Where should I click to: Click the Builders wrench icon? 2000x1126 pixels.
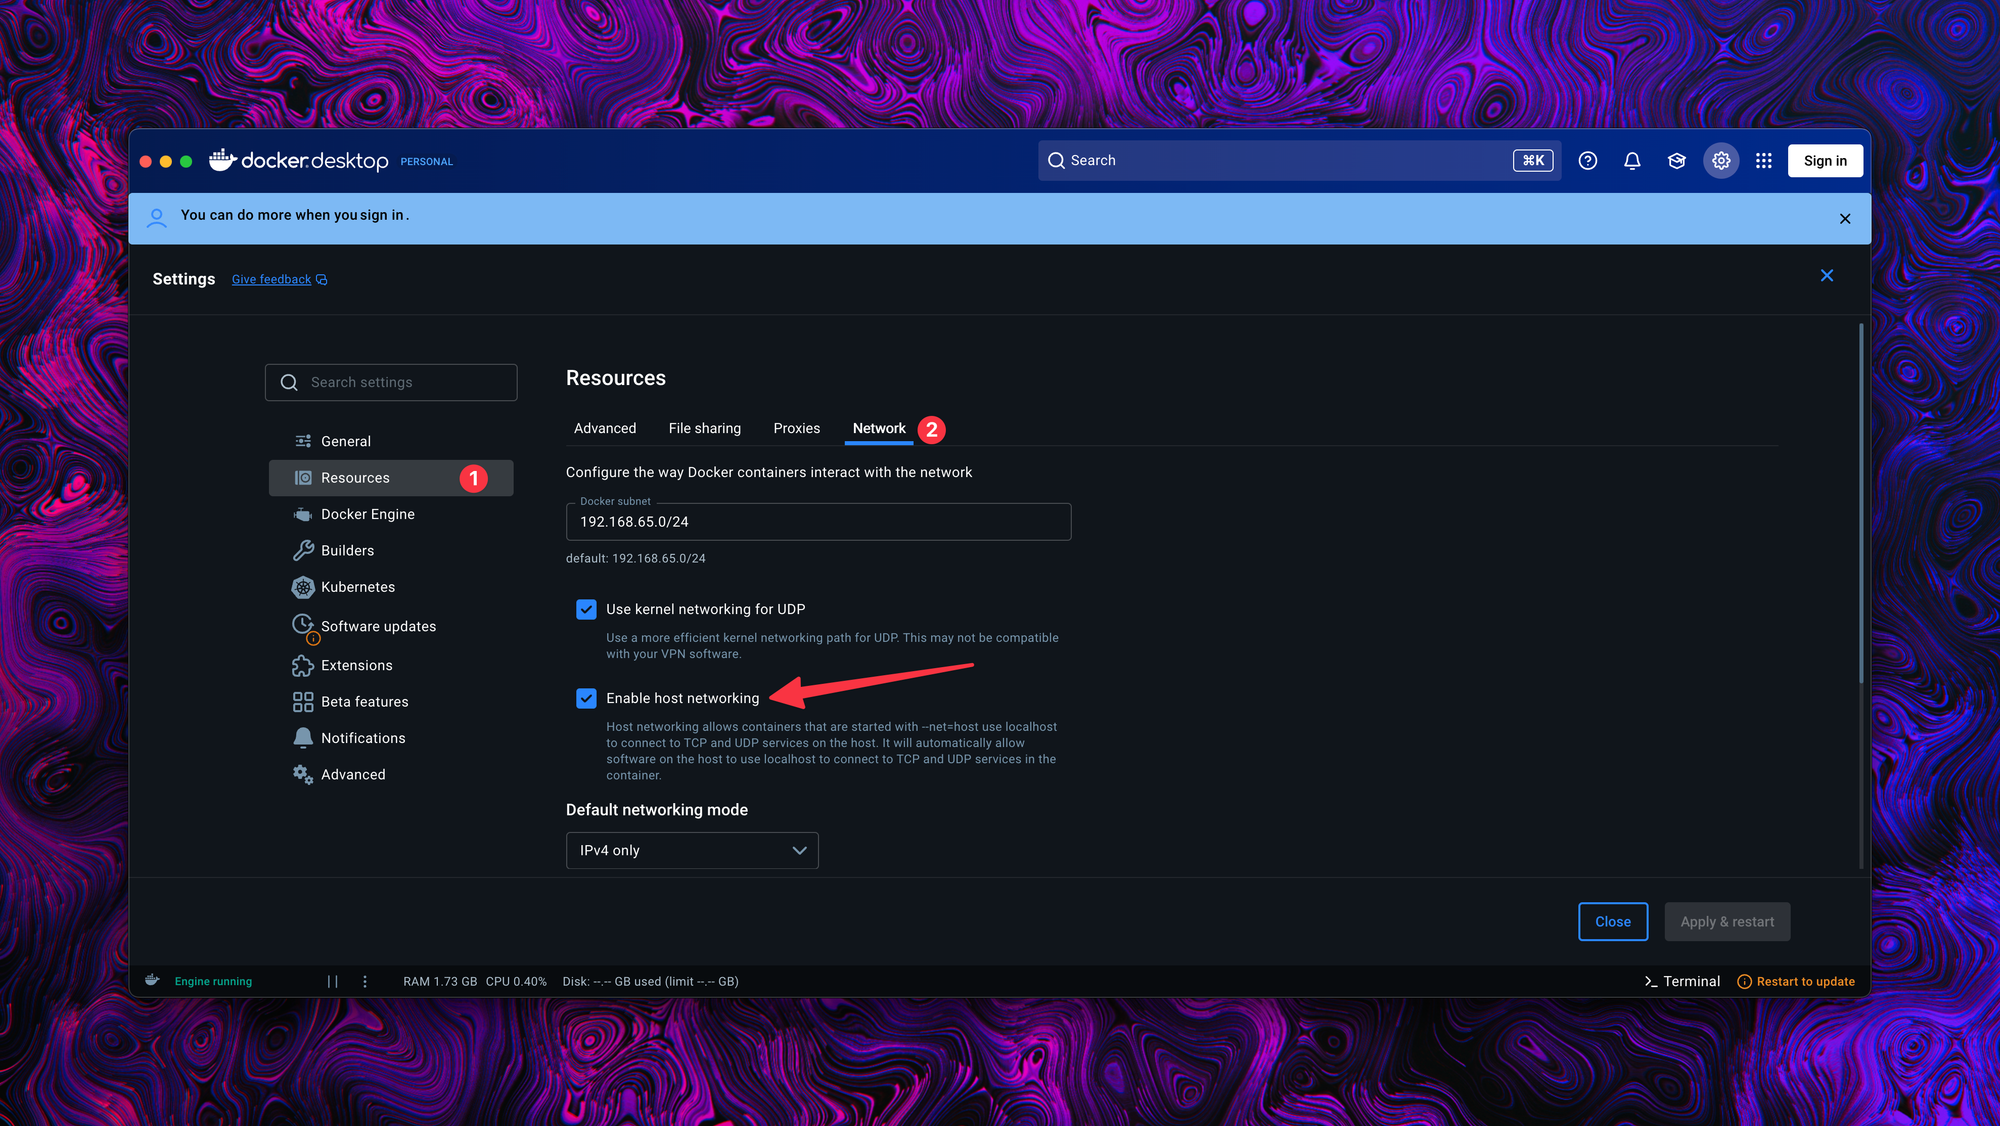click(x=303, y=551)
